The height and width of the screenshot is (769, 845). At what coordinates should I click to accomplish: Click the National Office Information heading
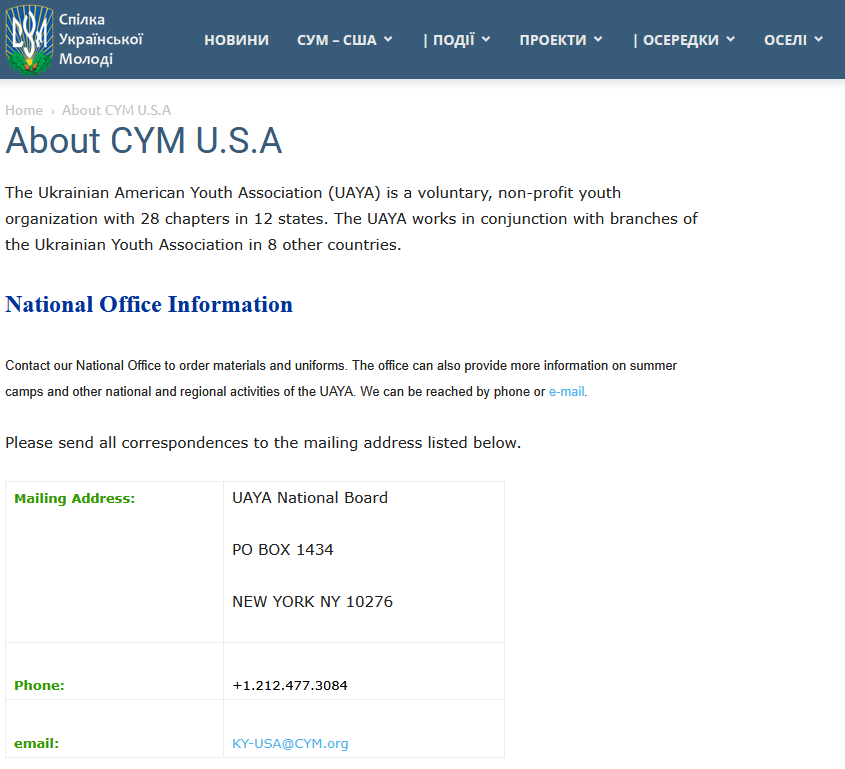[x=149, y=305]
